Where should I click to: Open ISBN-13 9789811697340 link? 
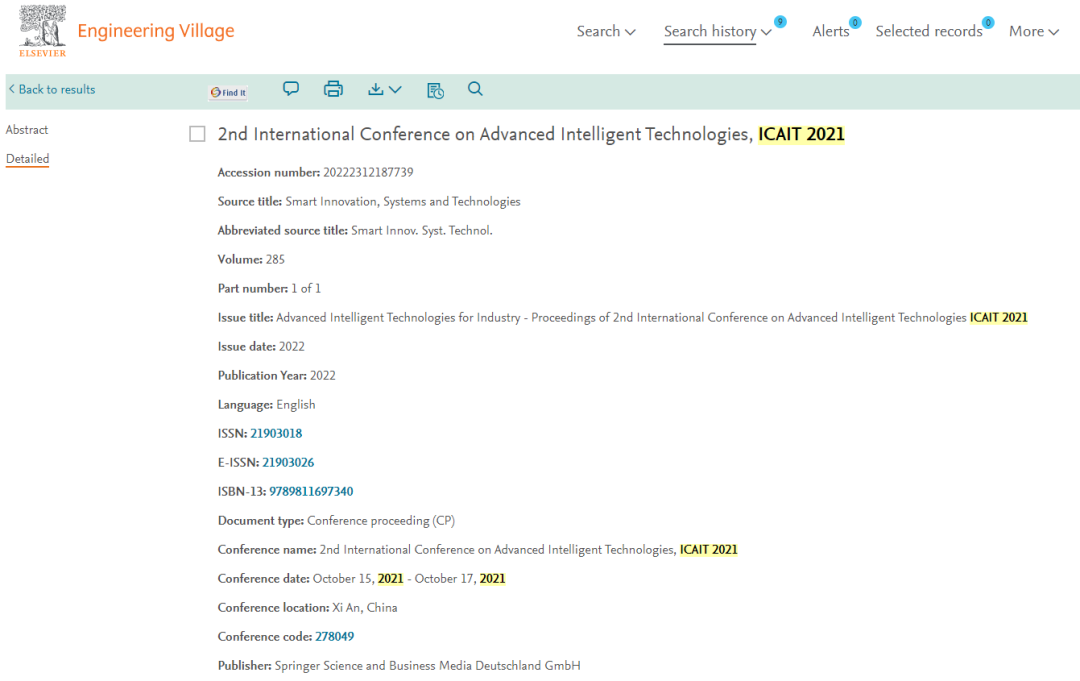point(311,492)
